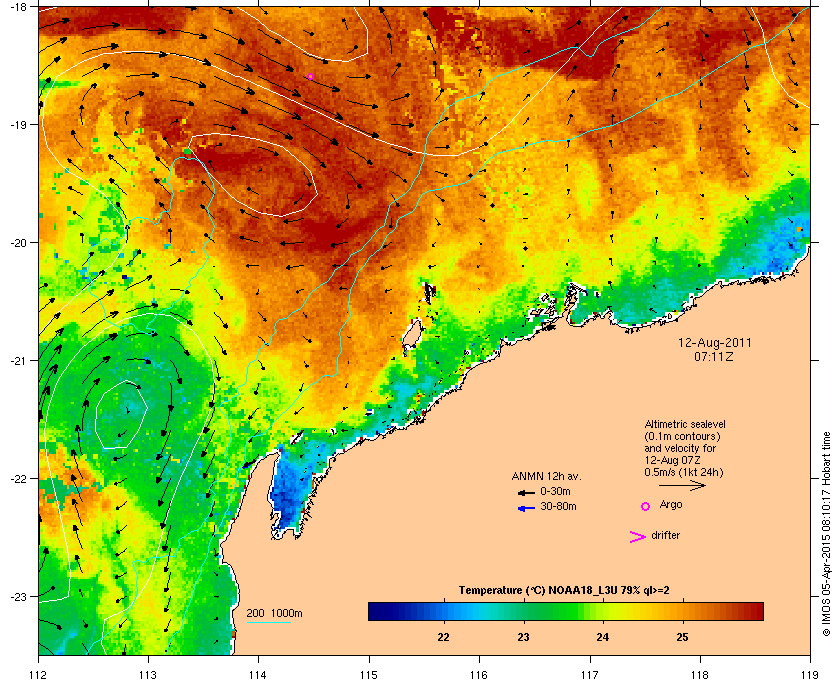Click the "118" longitude axis label

coord(700,675)
